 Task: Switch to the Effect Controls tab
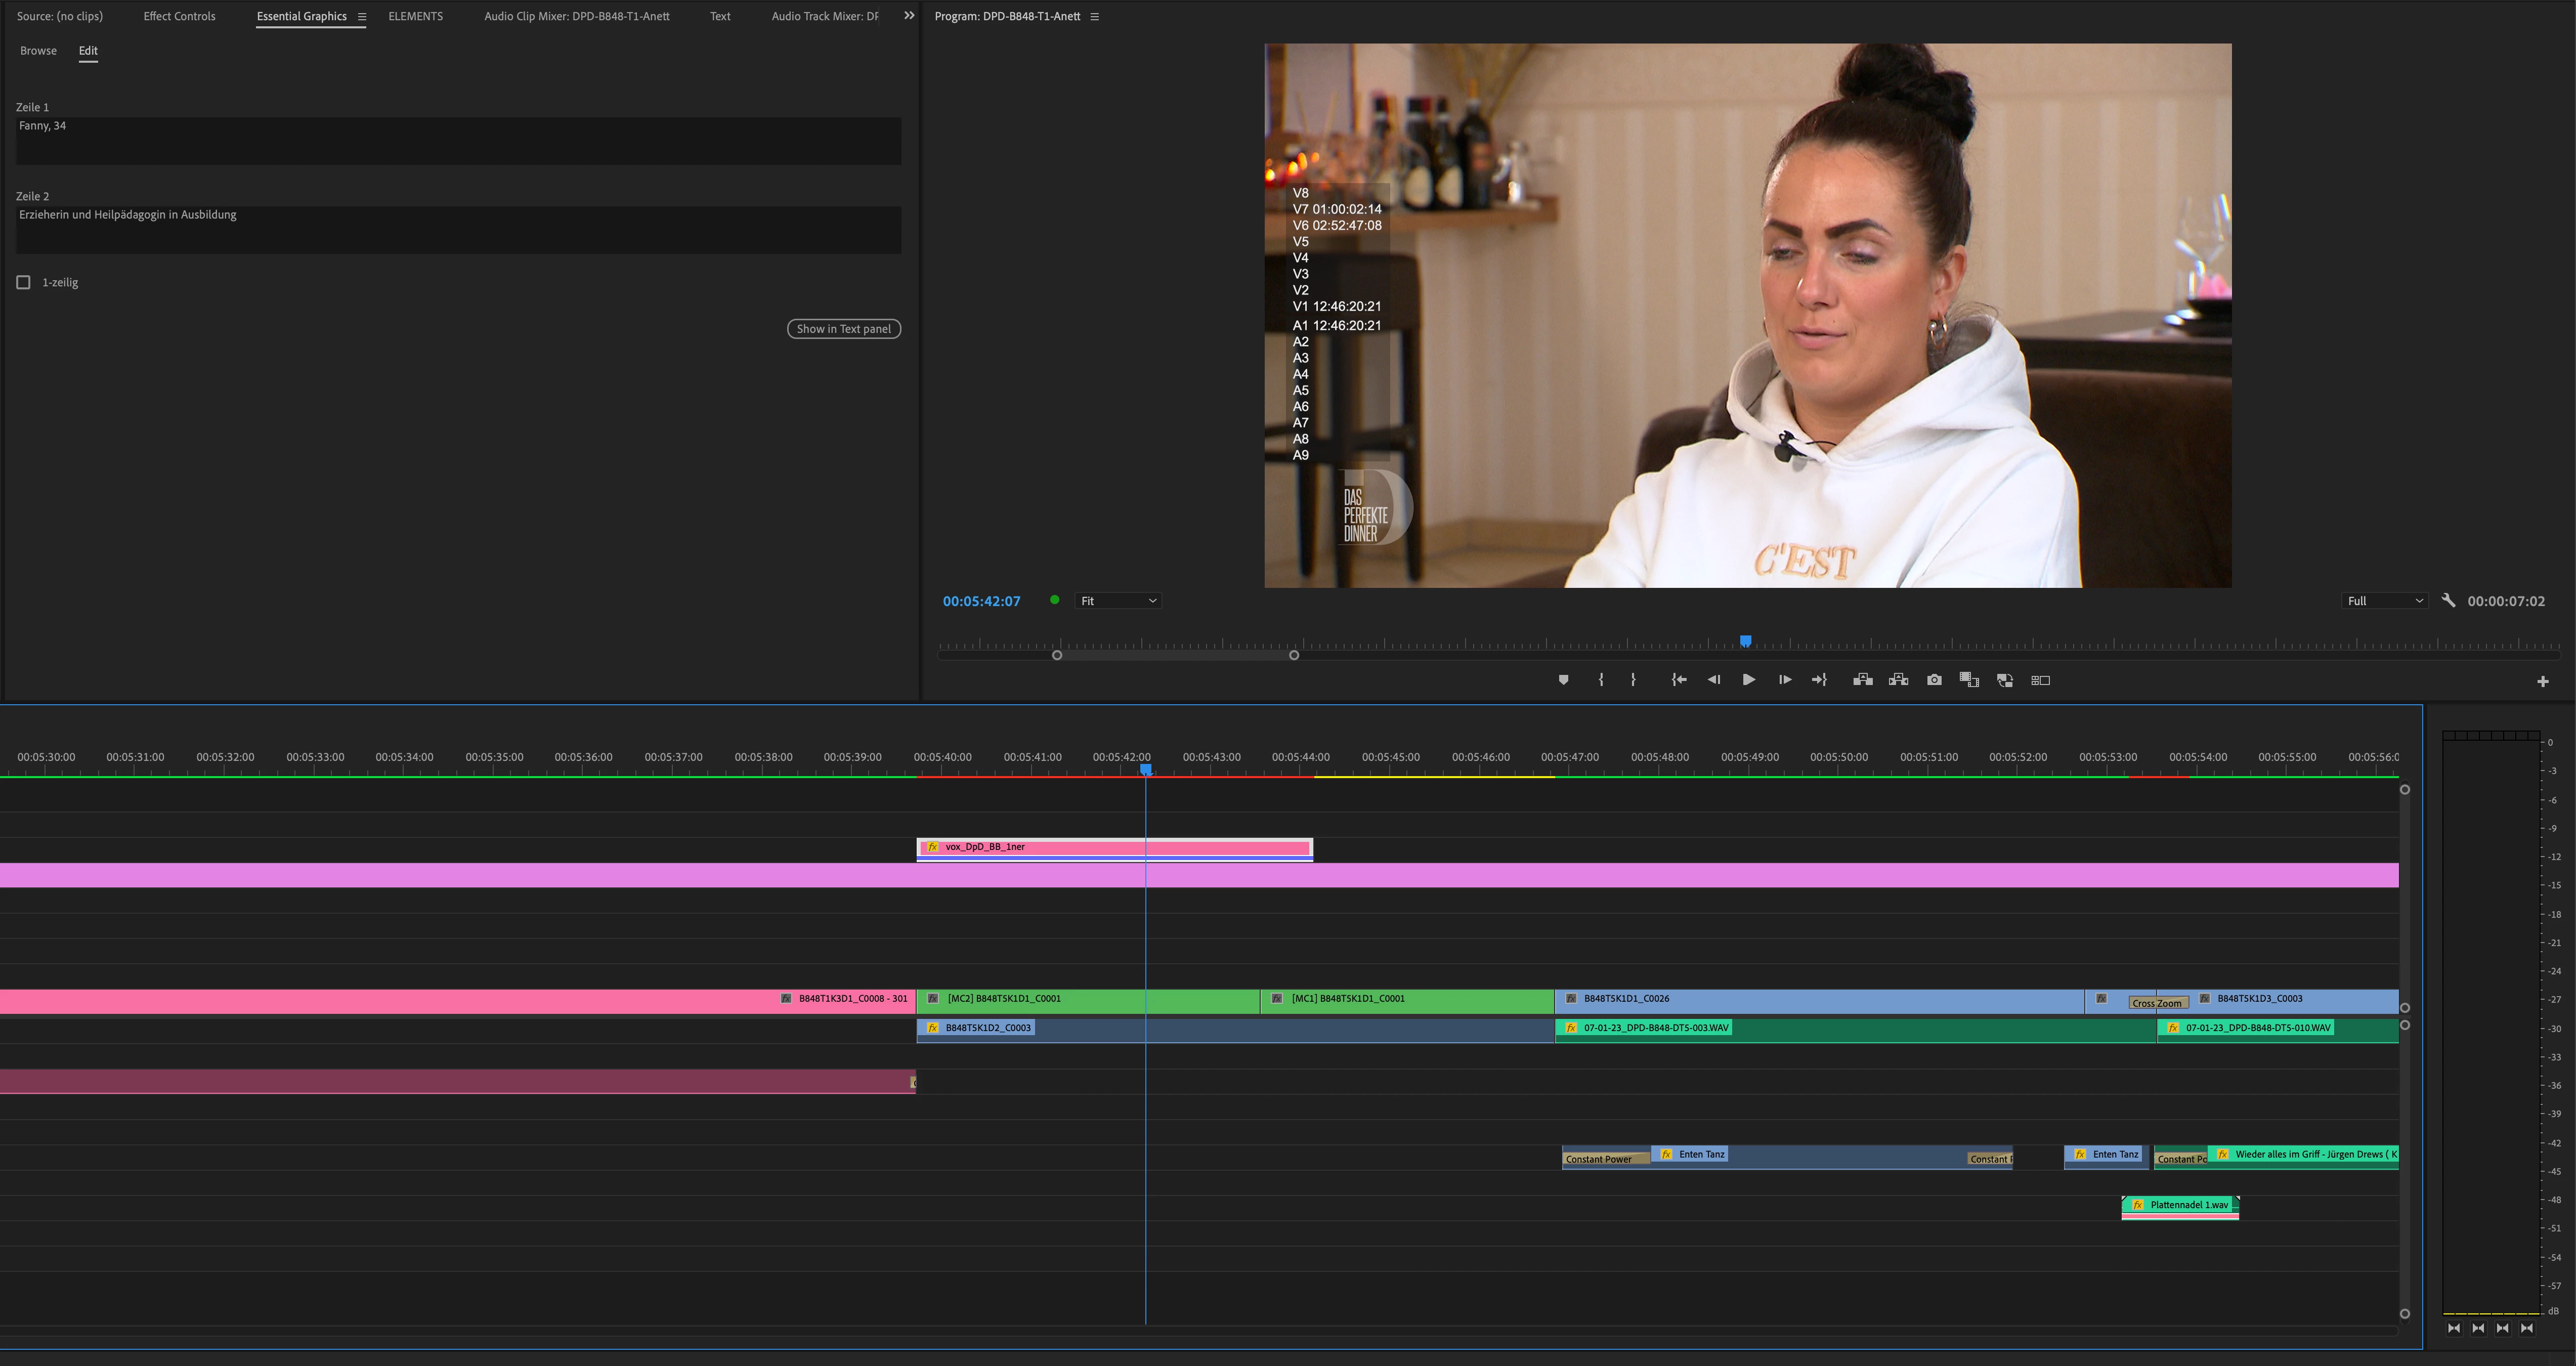(x=179, y=16)
